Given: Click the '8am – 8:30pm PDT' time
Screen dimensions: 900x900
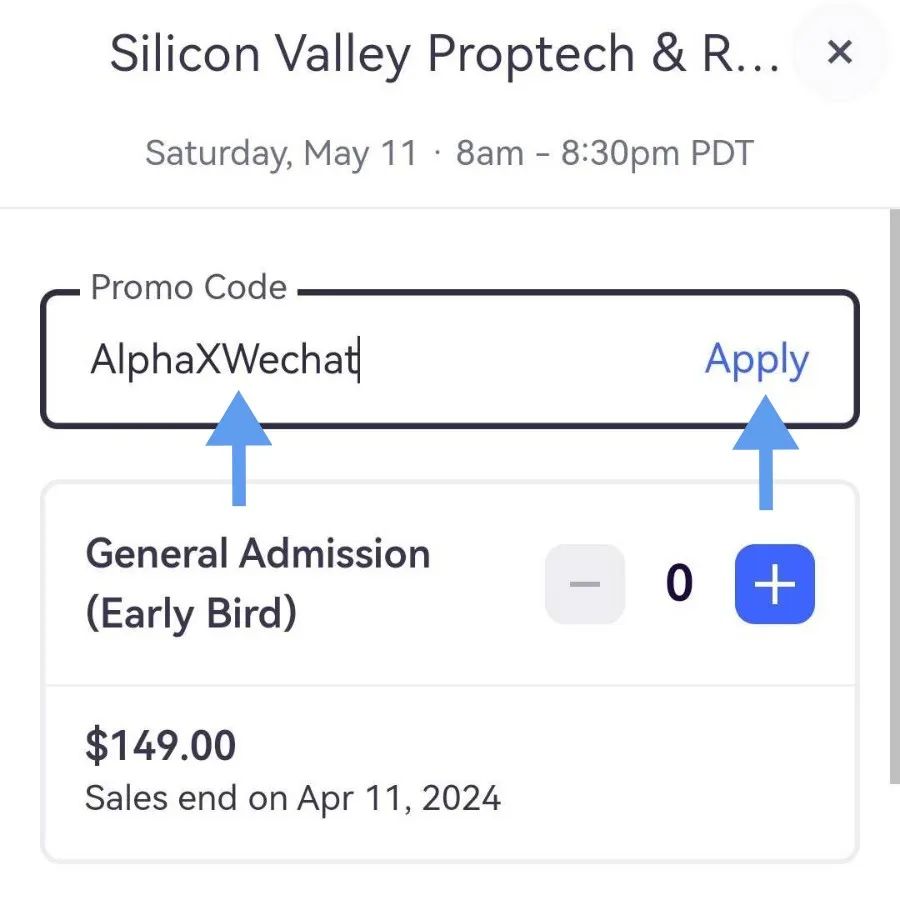Looking at the screenshot, I should (x=605, y=154).
